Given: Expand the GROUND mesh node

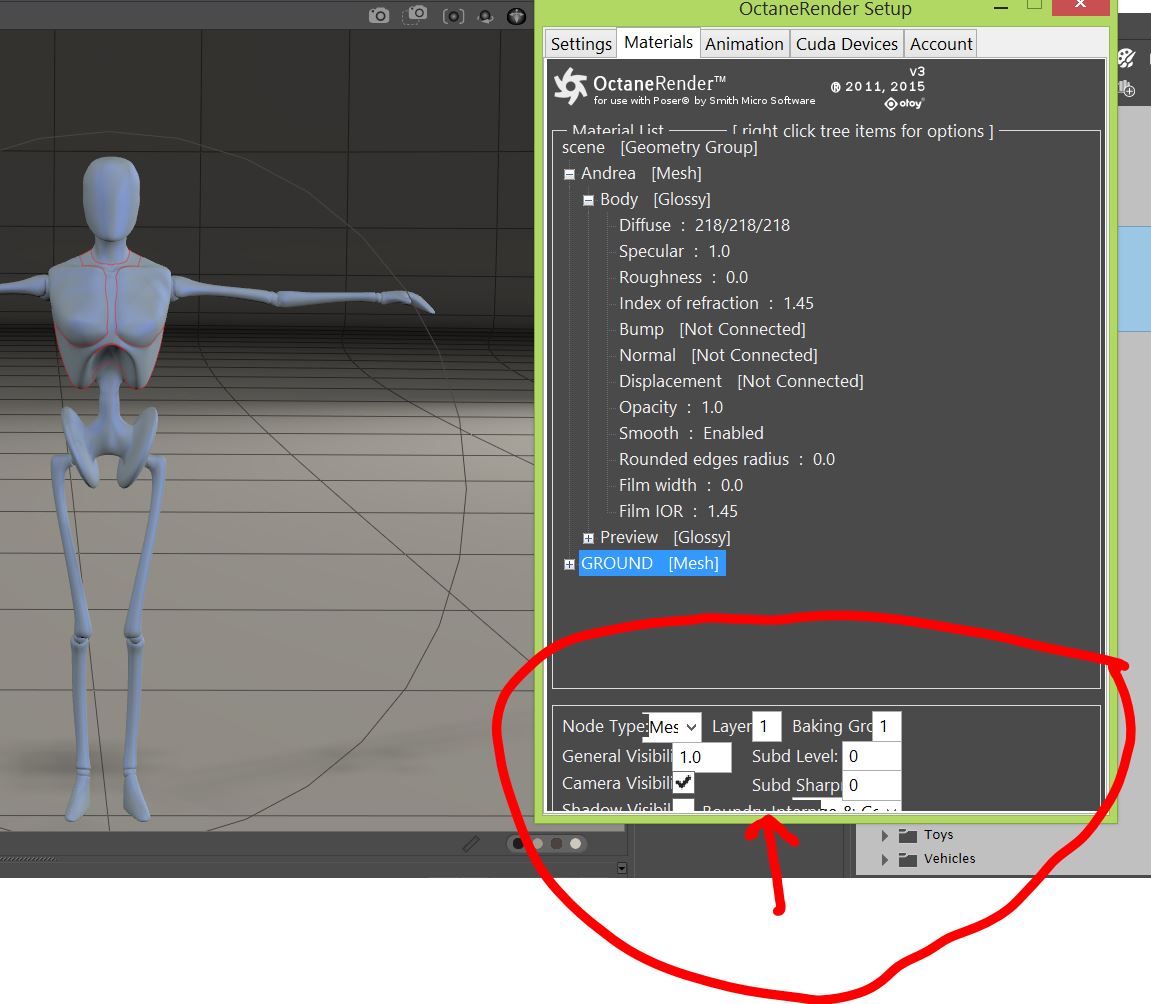Looking at the screenshot, I should [569, 564].
